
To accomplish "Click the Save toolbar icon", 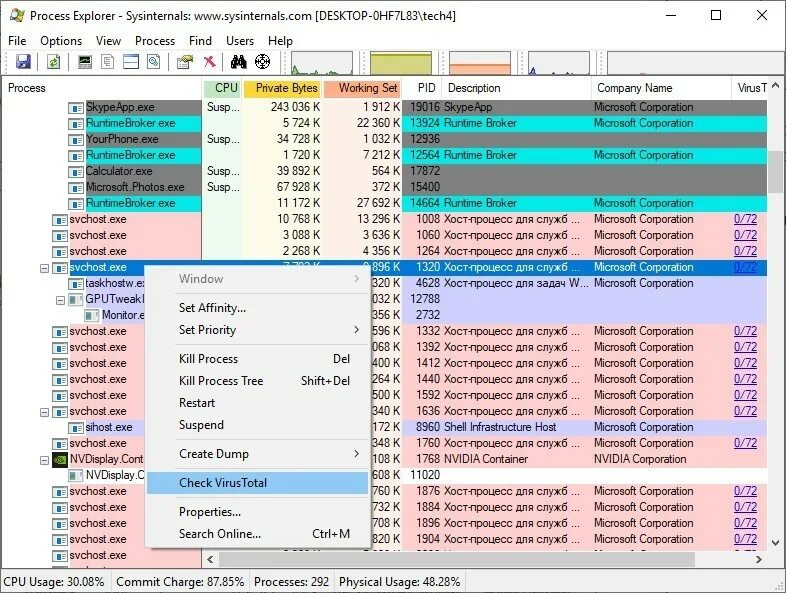I will tap(23, 62).
